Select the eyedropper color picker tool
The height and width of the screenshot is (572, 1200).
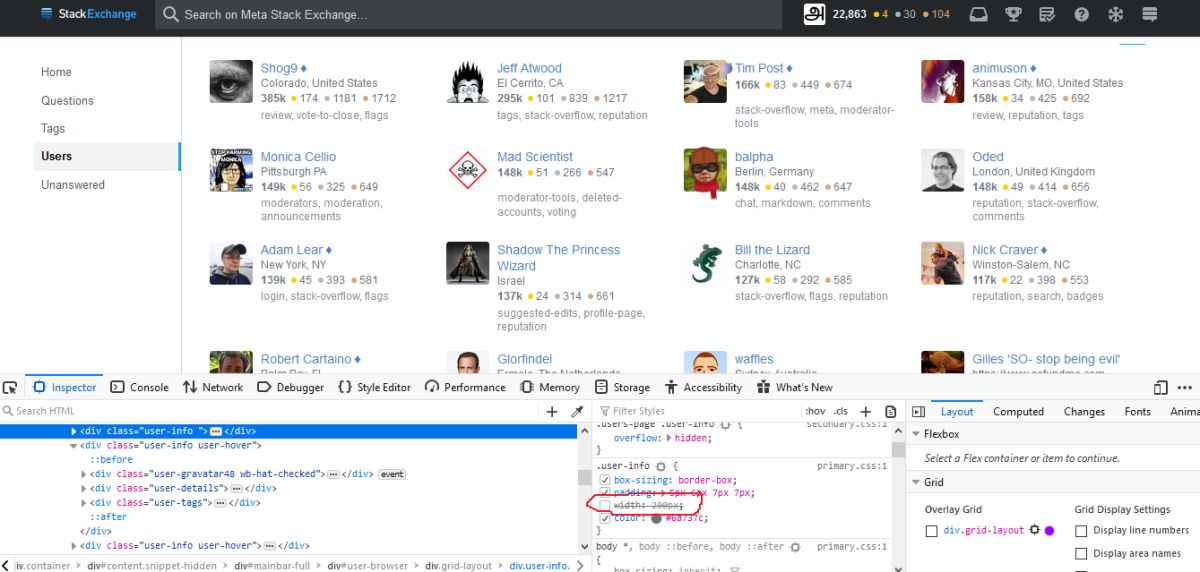(x=577, y=411)
